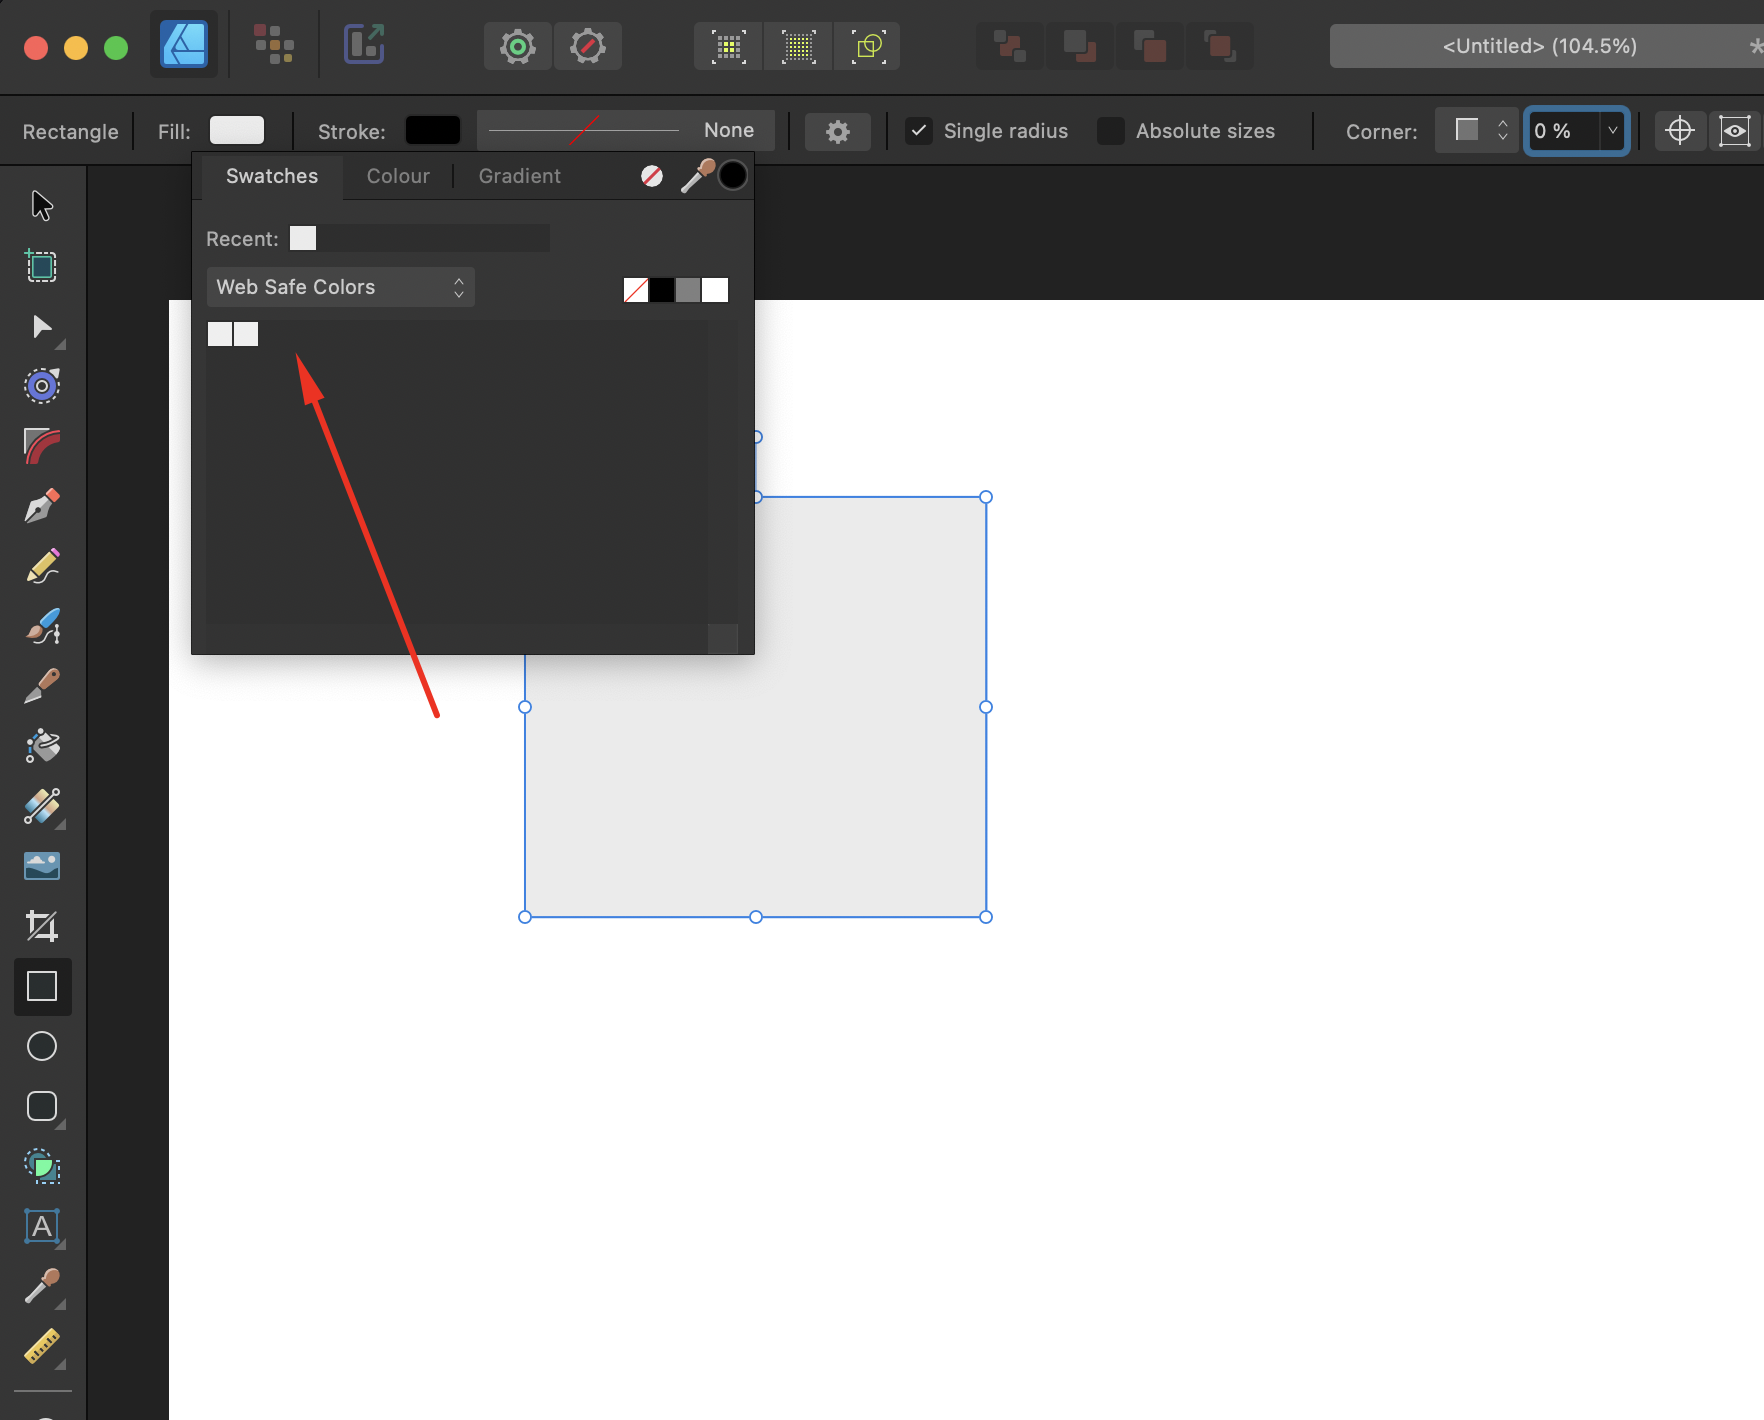This screenshot has height=1420, width=1764.
Task: Open rectangle settings gear button
Action: tap(838, 131)
